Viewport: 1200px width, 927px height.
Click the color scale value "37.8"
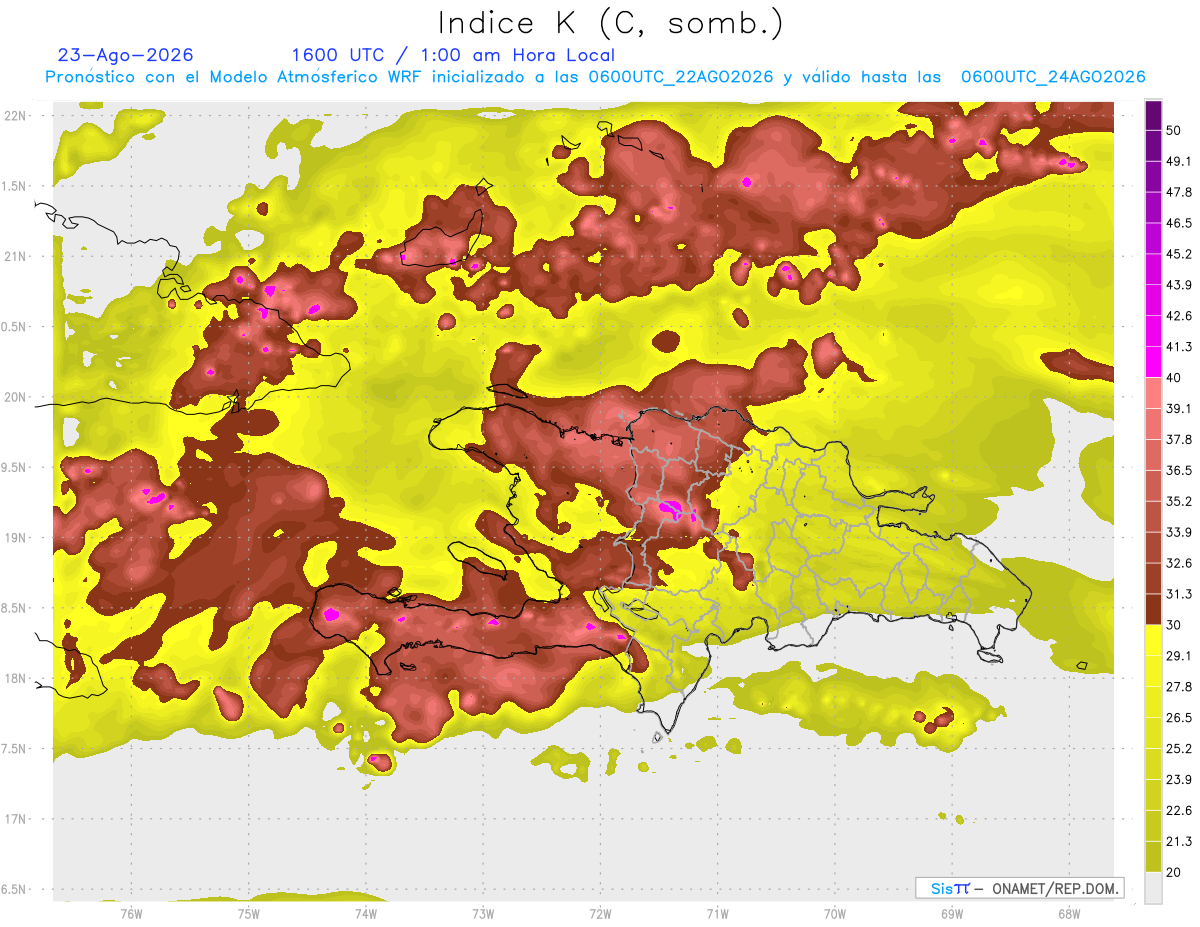1179,439
